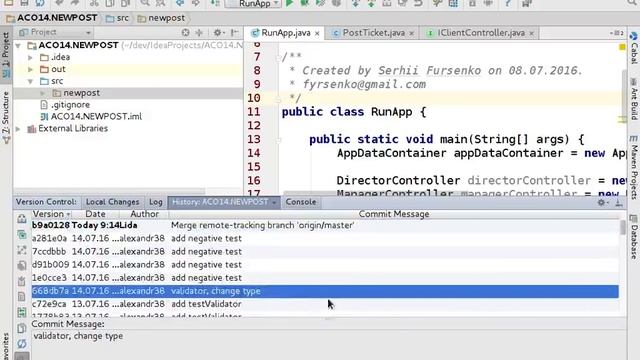Screen dimensions: 640x360
Task: Fold the Javadoc comment at line 7
Action: coord(278,58)
